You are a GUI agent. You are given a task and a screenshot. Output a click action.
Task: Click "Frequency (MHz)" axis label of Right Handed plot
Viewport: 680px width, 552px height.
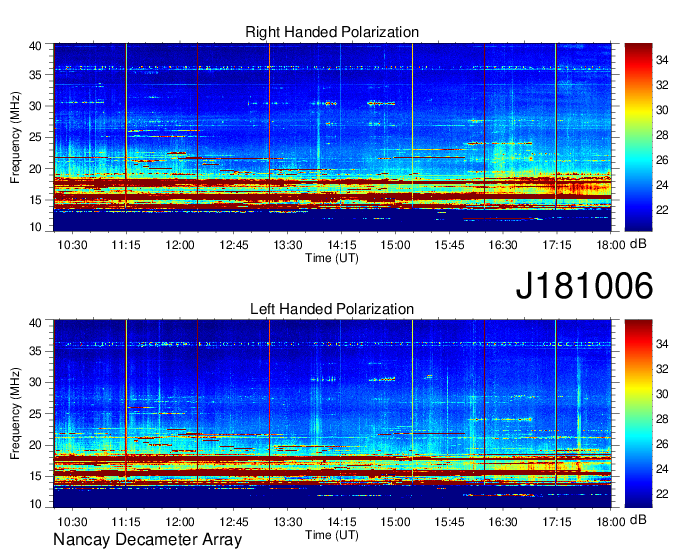15,137
